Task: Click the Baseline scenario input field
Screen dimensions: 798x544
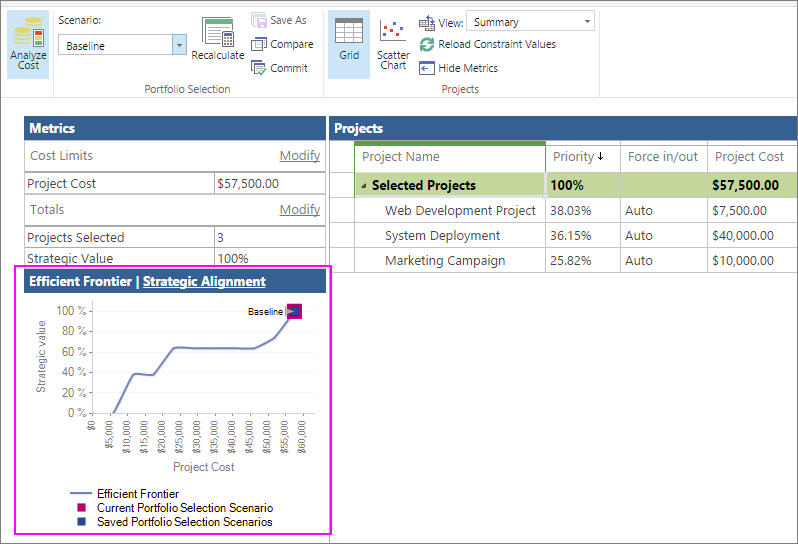Action: pyautogui.click(x=116, y=45)
